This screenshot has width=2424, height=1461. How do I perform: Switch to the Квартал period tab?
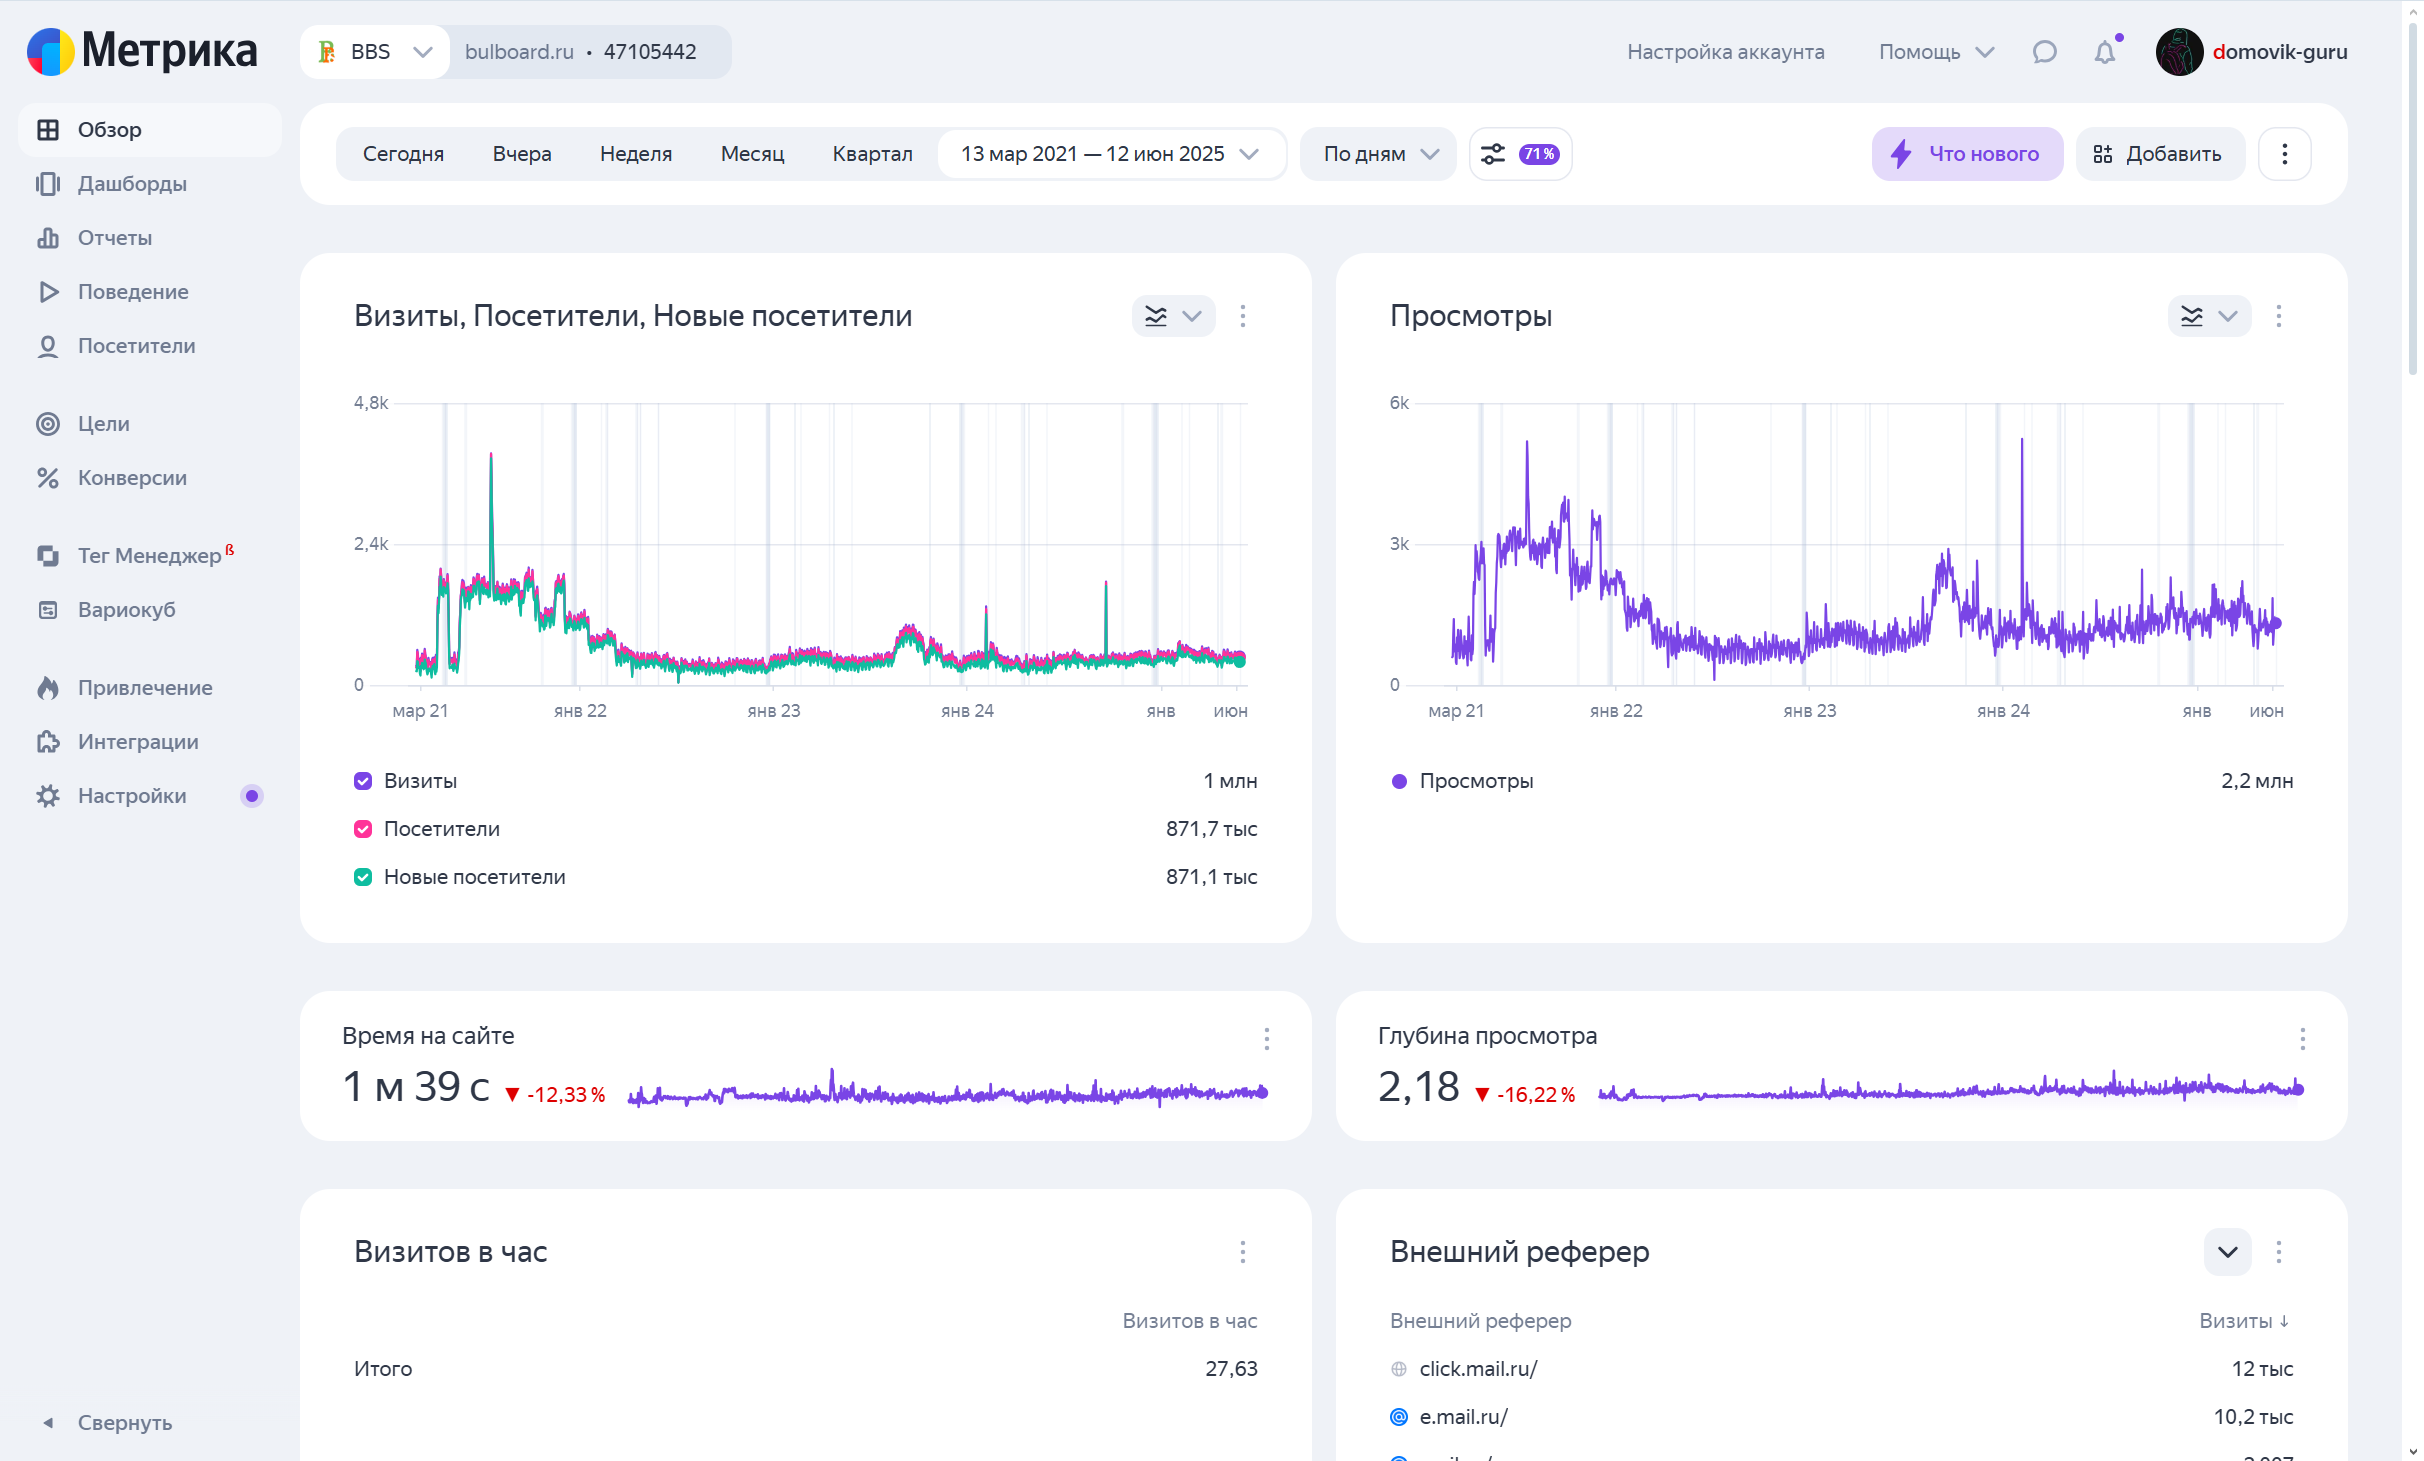coord(872,154)
